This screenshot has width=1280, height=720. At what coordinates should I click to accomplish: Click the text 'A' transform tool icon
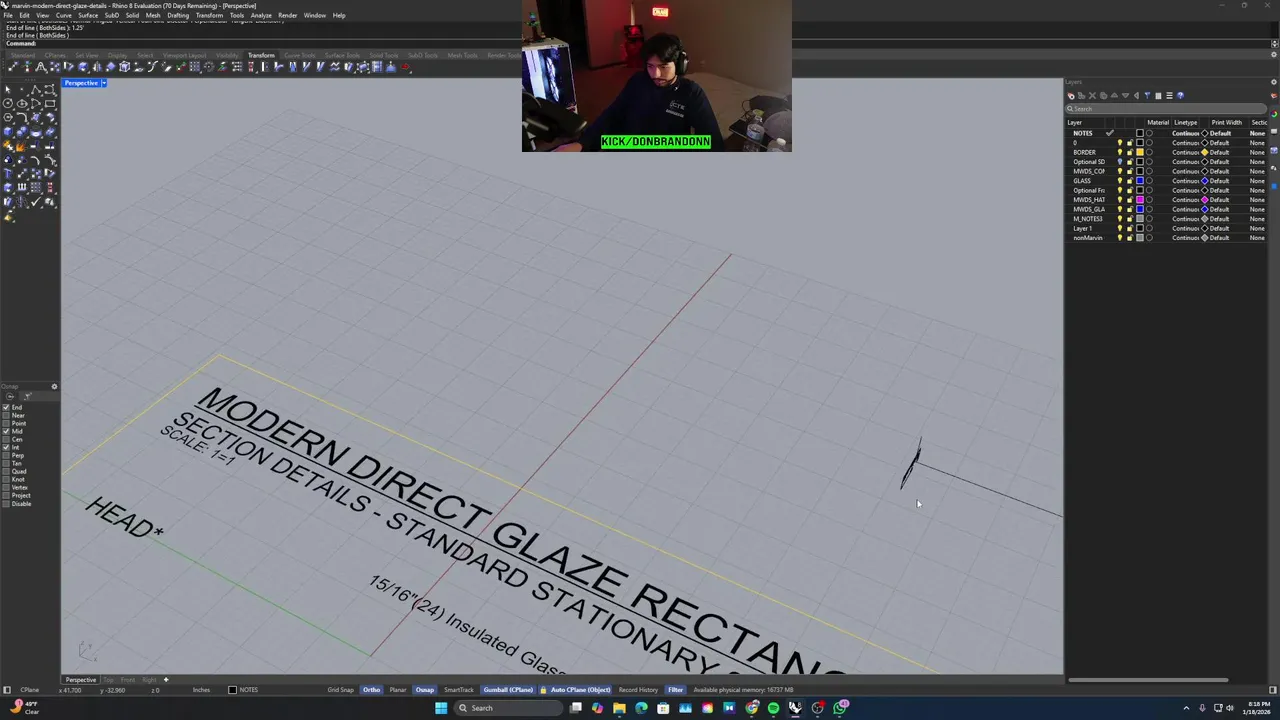point(40,67)
